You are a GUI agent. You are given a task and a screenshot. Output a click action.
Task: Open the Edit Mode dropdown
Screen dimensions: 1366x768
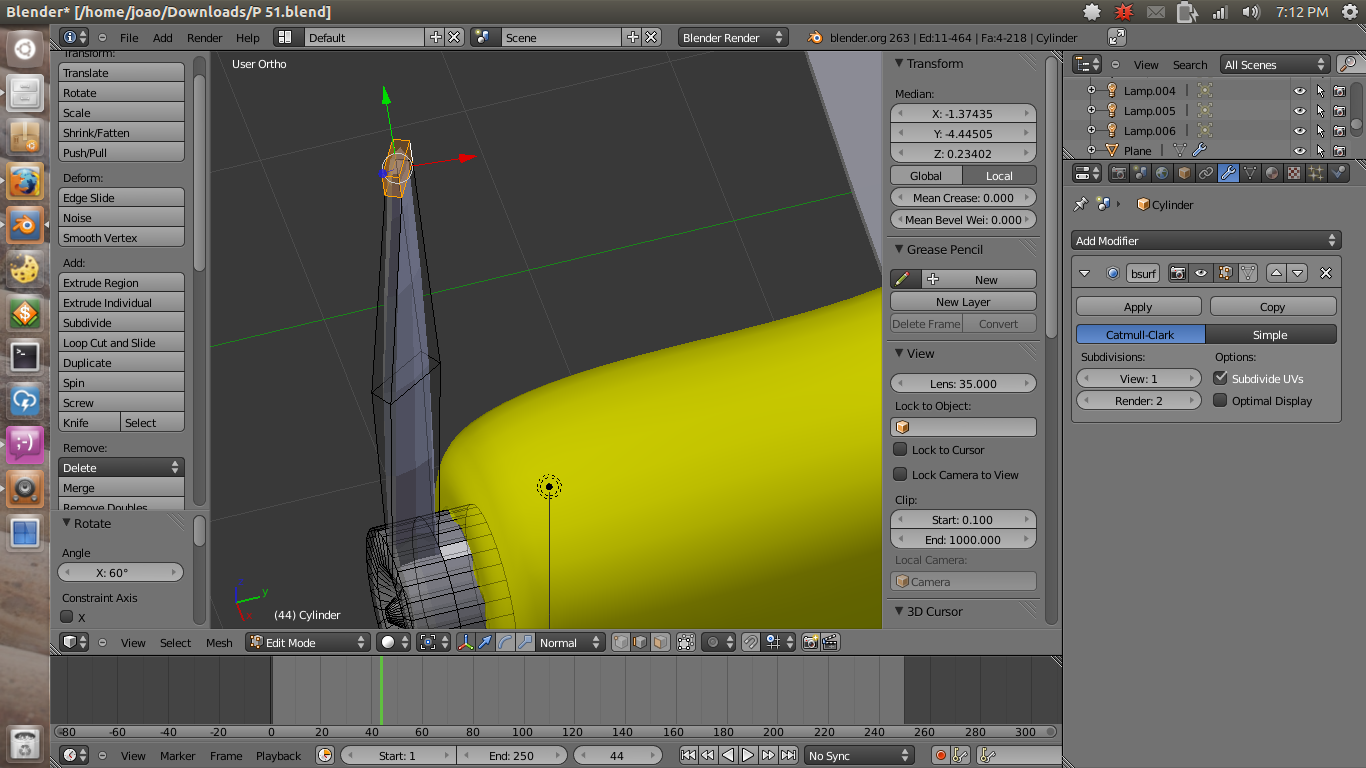[x=307, y=642]
